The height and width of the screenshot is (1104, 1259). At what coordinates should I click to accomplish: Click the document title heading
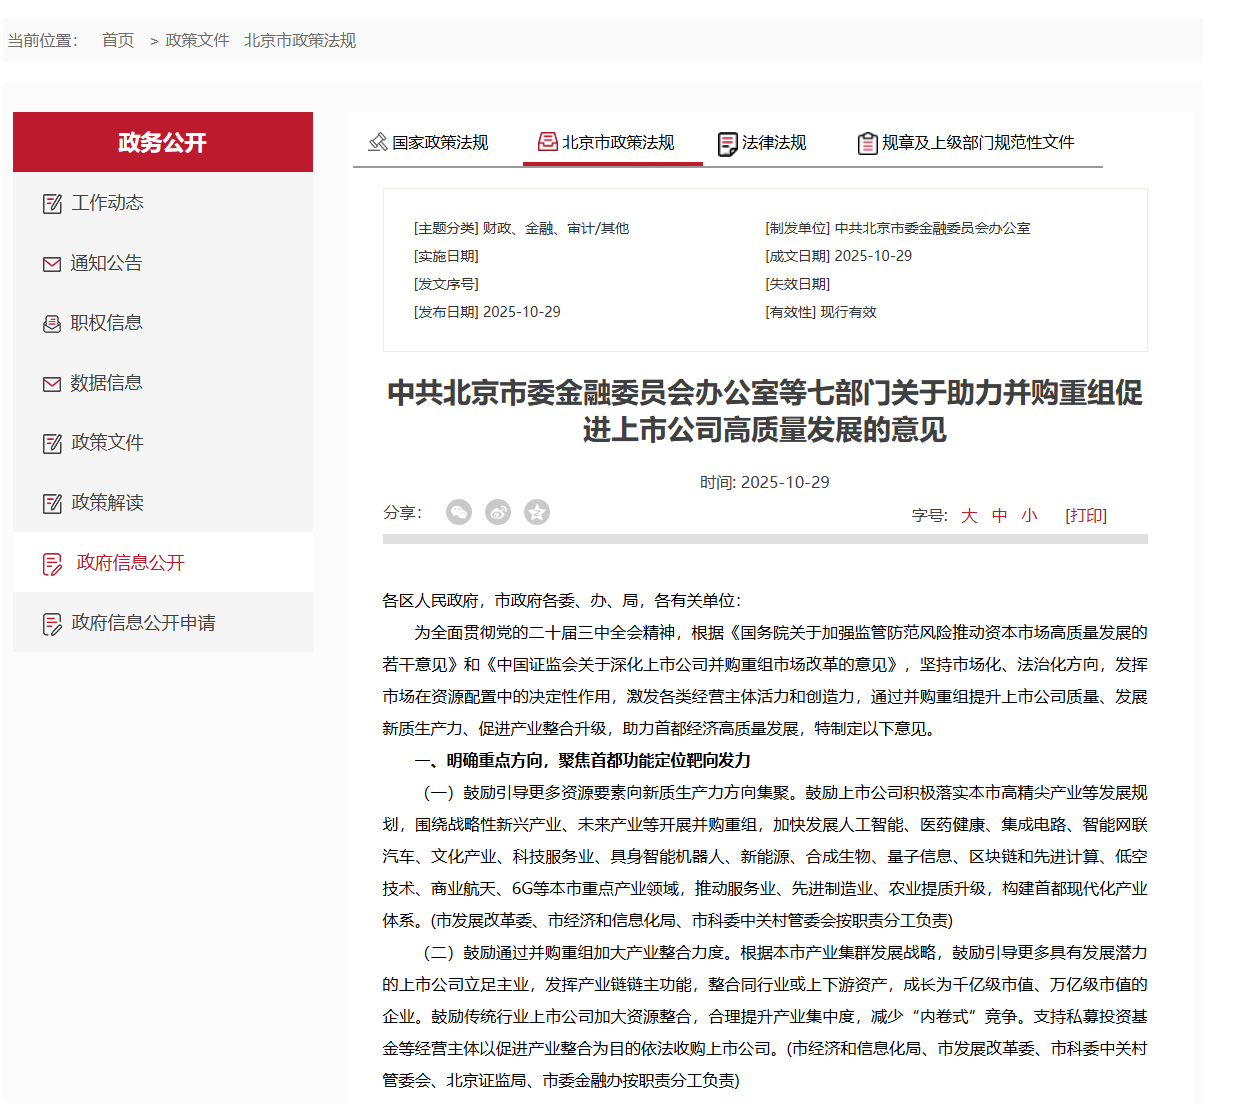point(765,411)
